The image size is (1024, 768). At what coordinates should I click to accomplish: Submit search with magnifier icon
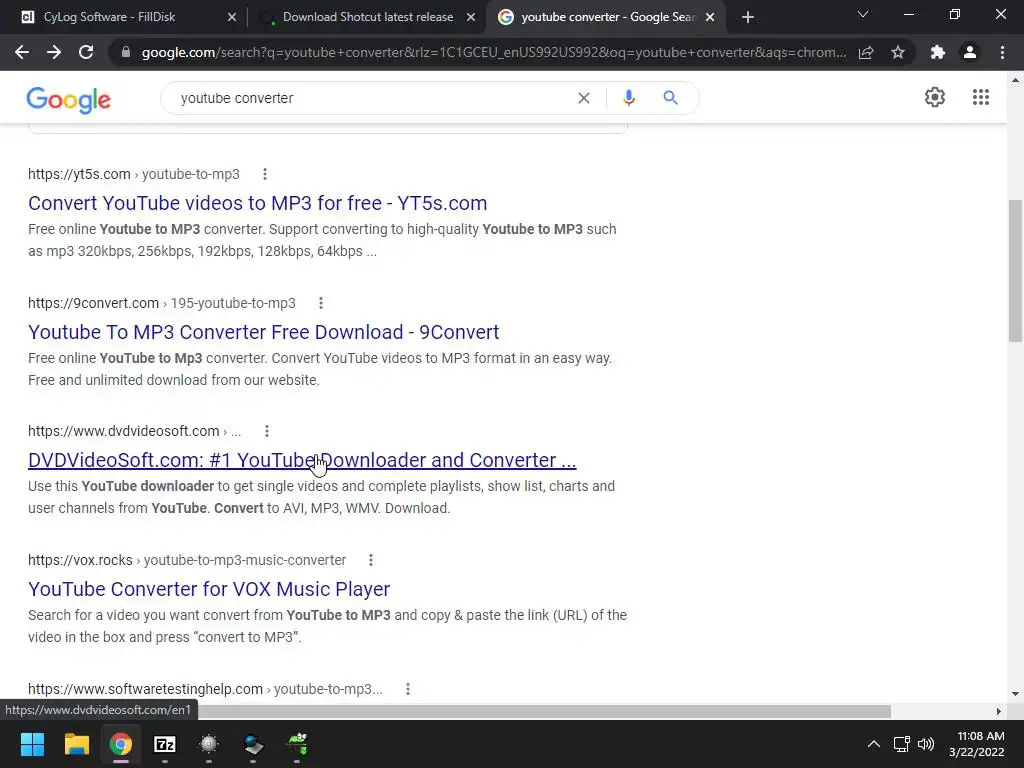670,98
